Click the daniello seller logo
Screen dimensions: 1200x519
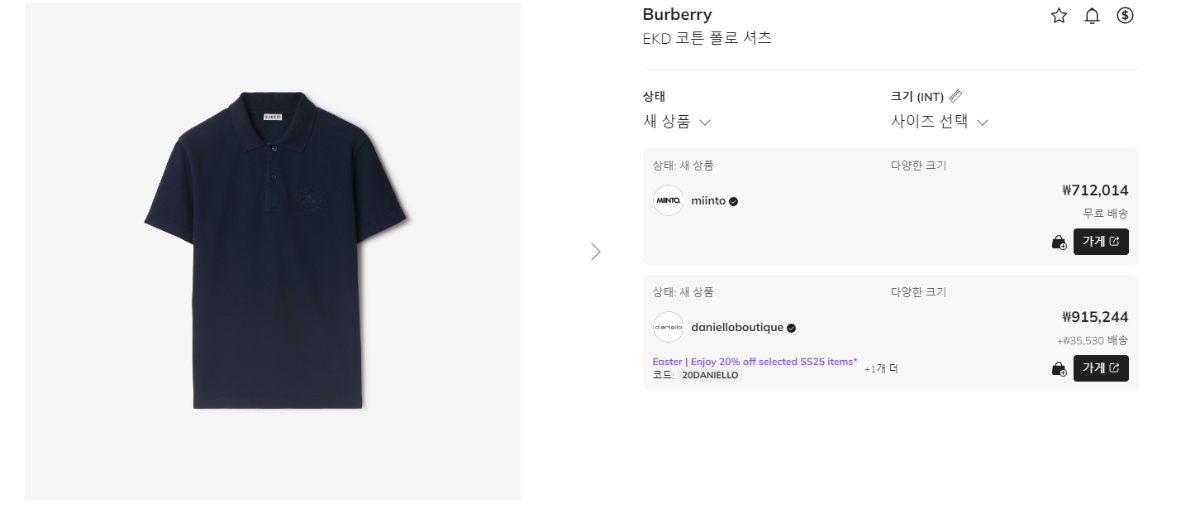pos(668,327)
